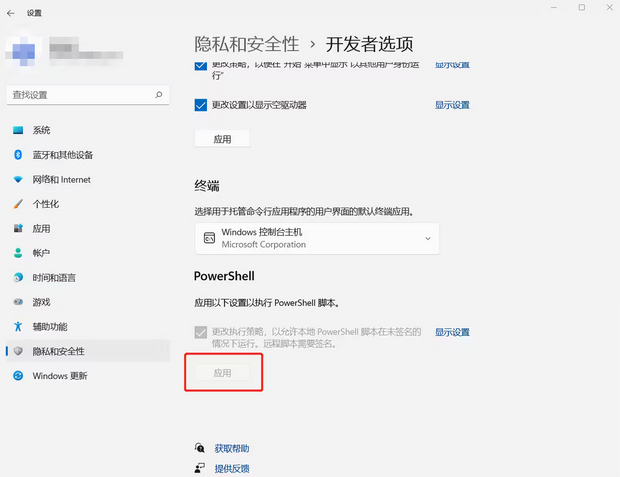Image resolution: width=620 pixels, height=477 pixels.
Task: Open the person icon for 帐户
Action: (18, 253)
